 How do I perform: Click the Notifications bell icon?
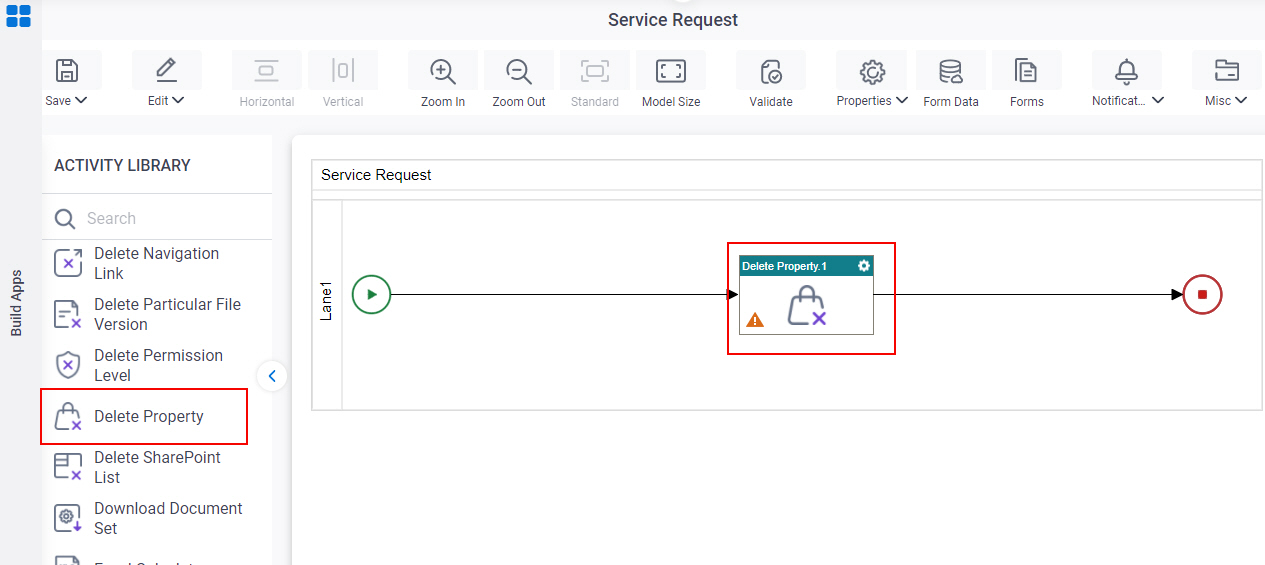[x=1127, y=72]
